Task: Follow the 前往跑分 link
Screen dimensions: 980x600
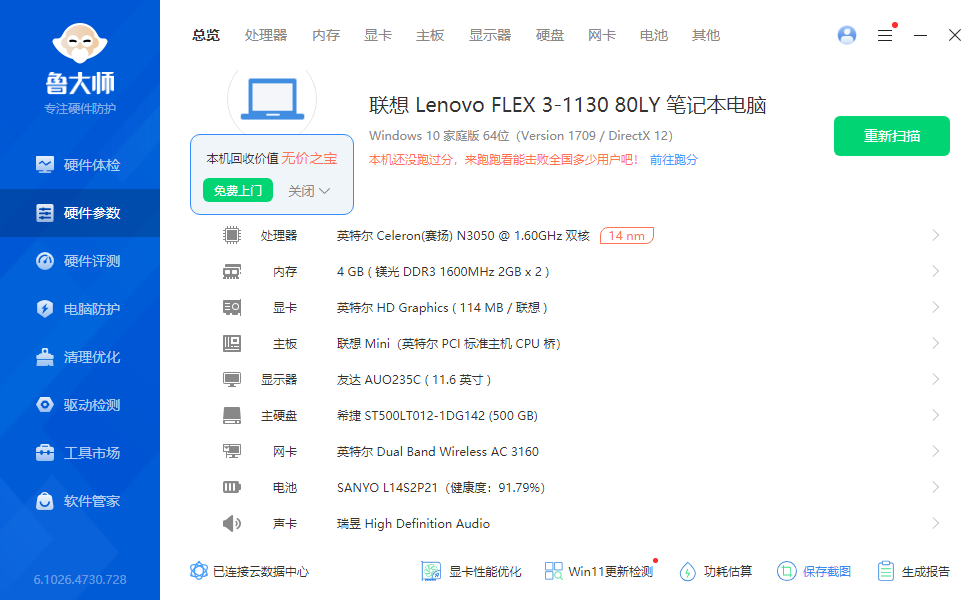Action: [x=674, y=160]
